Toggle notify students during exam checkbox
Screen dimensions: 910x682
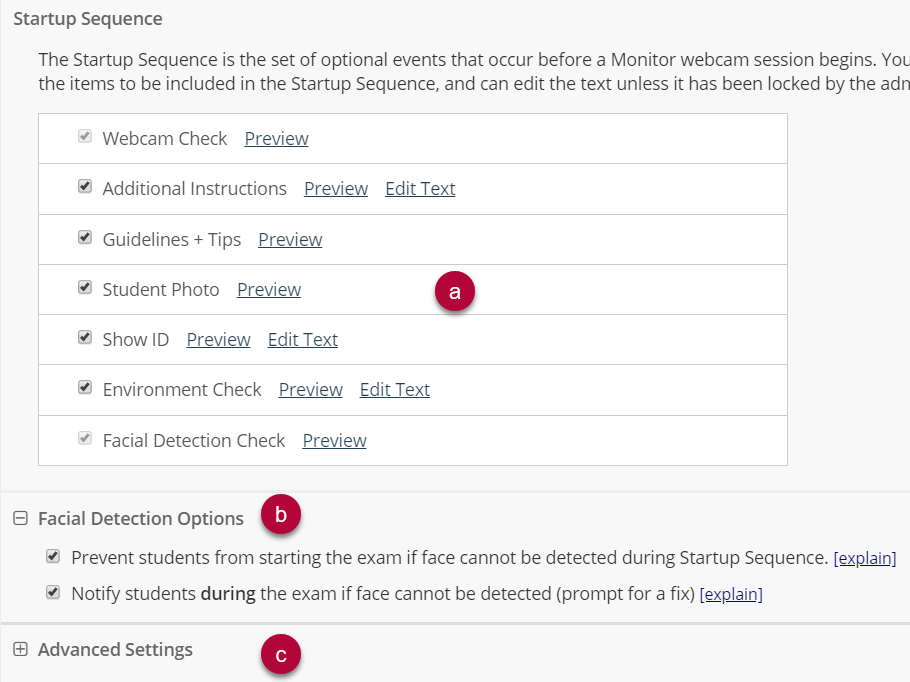53,593
